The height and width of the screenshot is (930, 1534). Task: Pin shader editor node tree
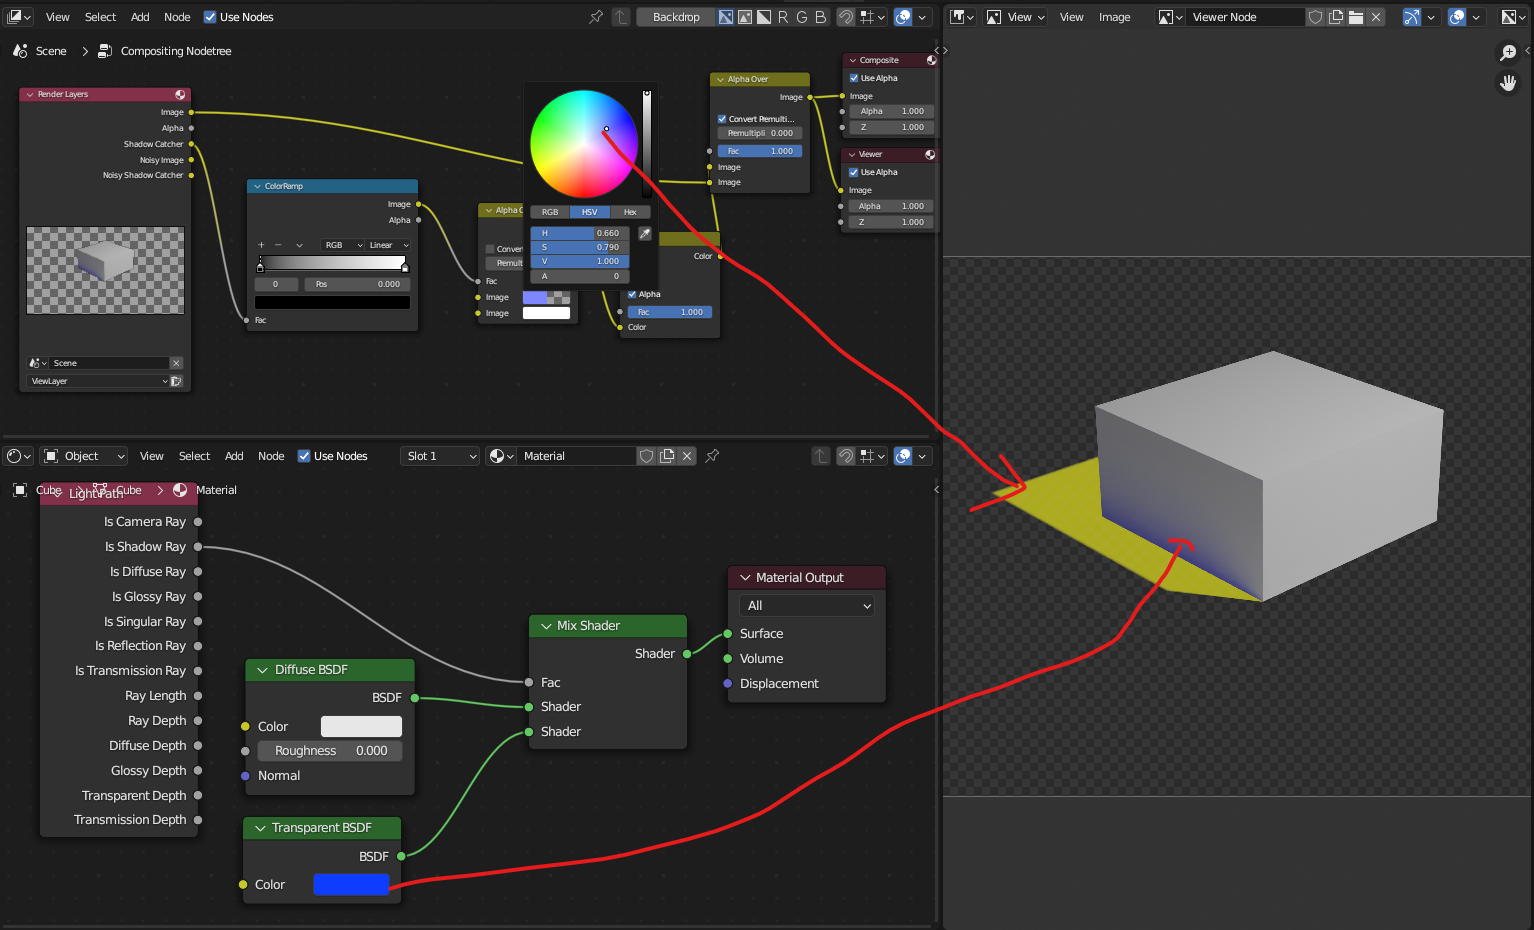[712, 456]
